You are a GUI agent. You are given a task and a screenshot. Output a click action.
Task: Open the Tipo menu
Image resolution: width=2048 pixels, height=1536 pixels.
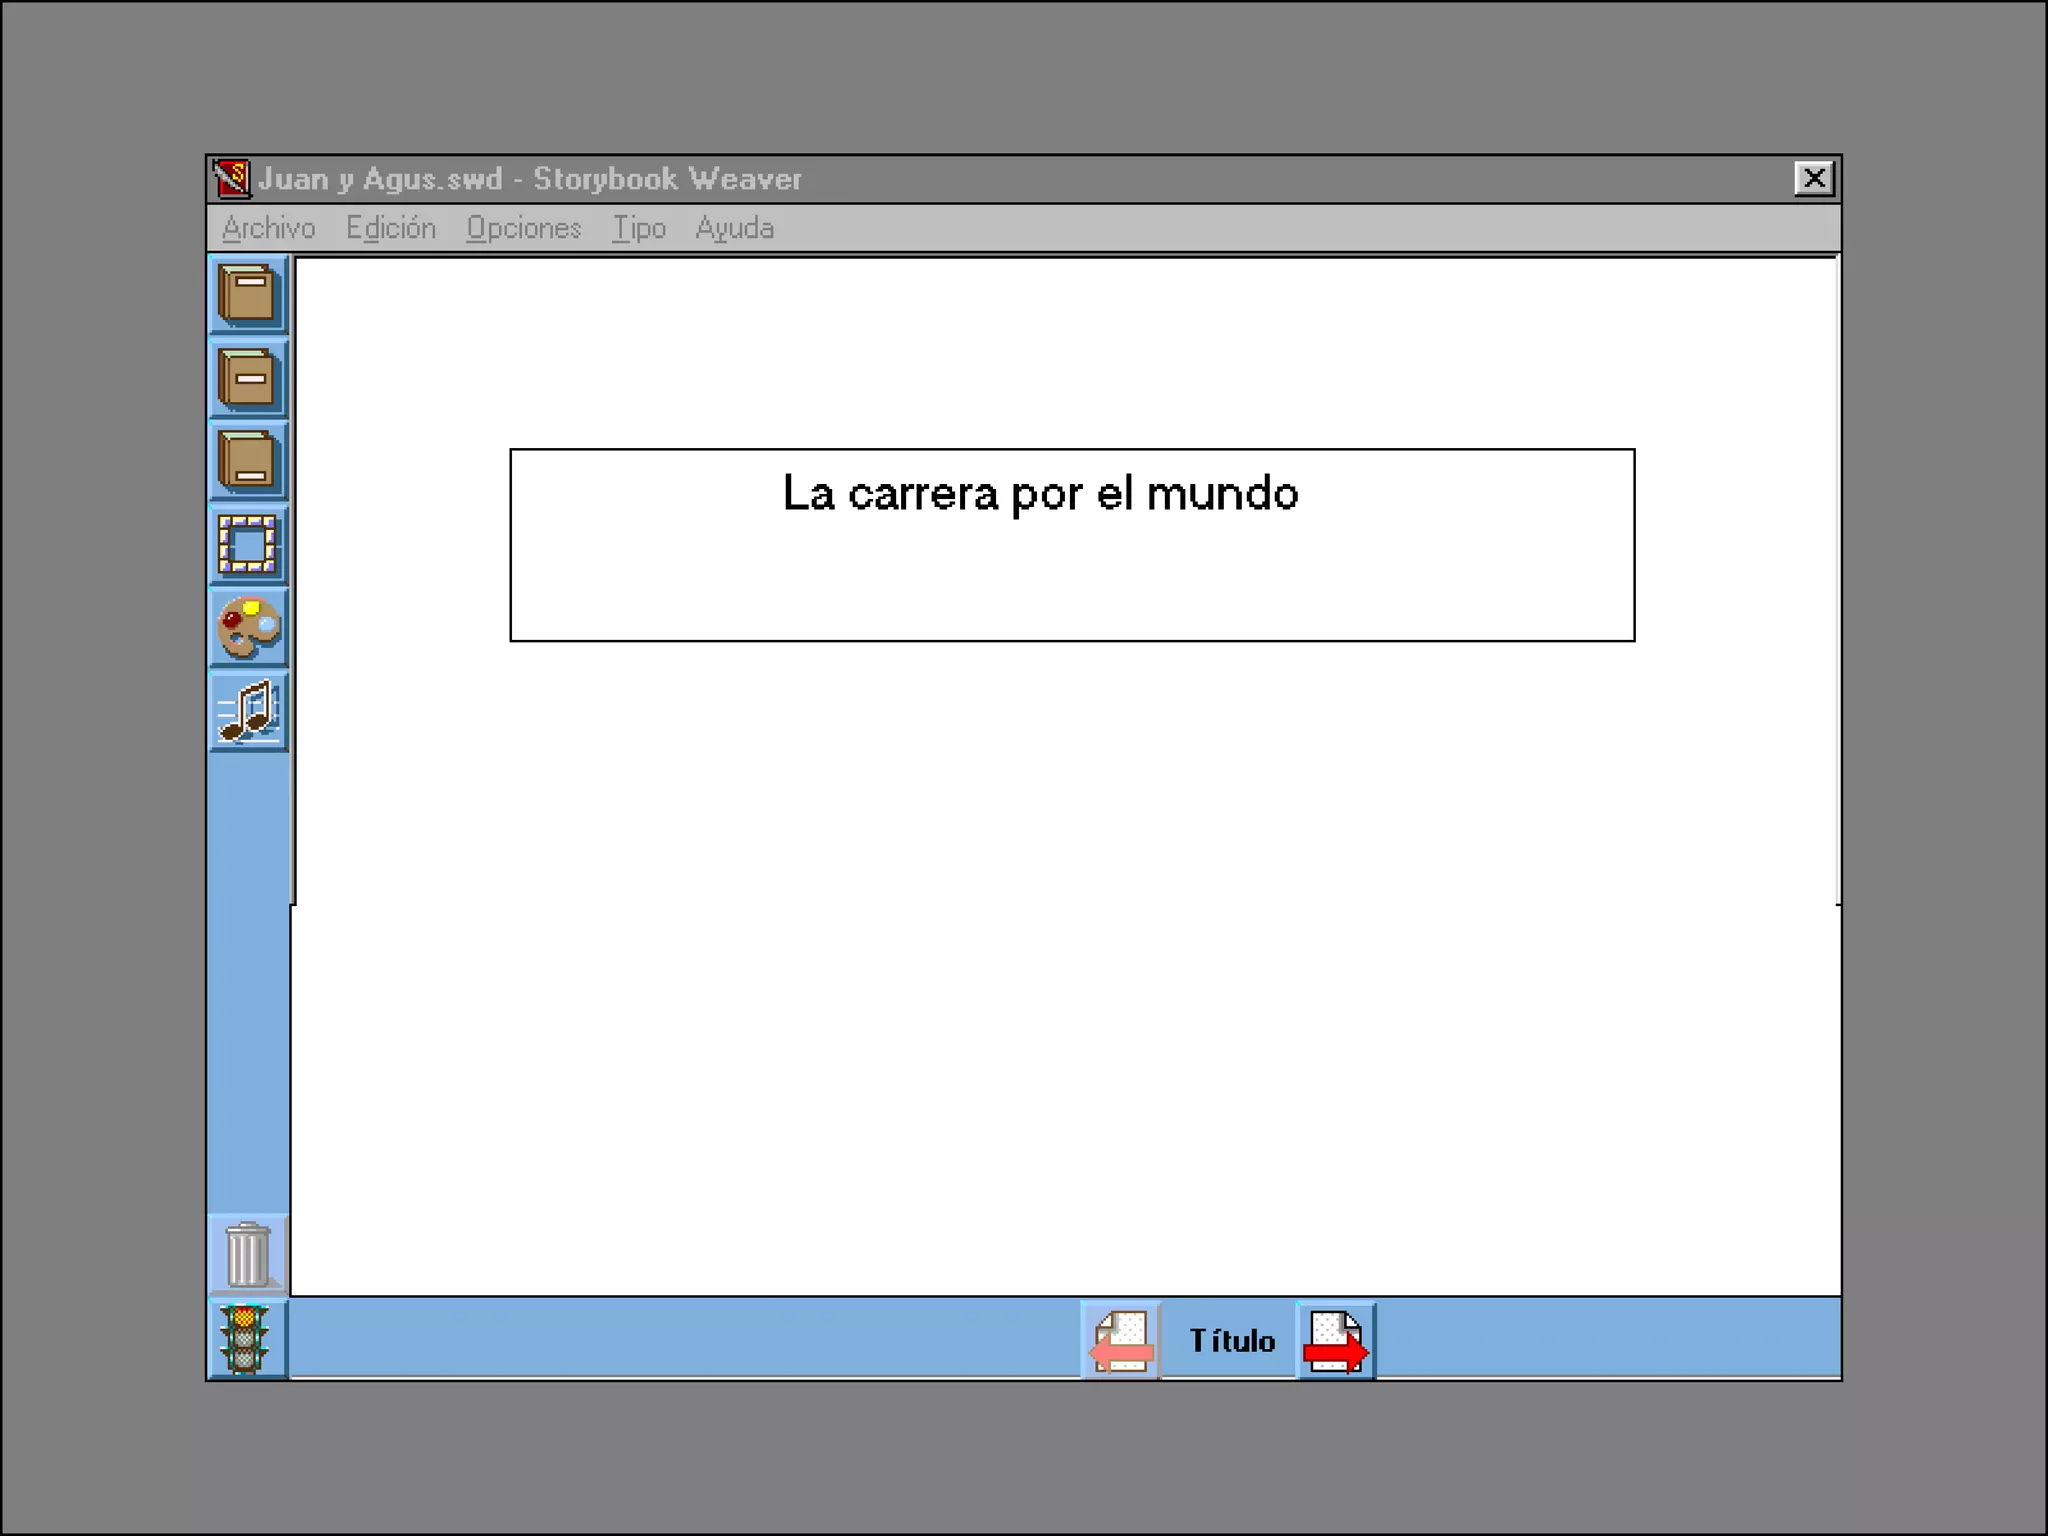(x=639, y=228)
